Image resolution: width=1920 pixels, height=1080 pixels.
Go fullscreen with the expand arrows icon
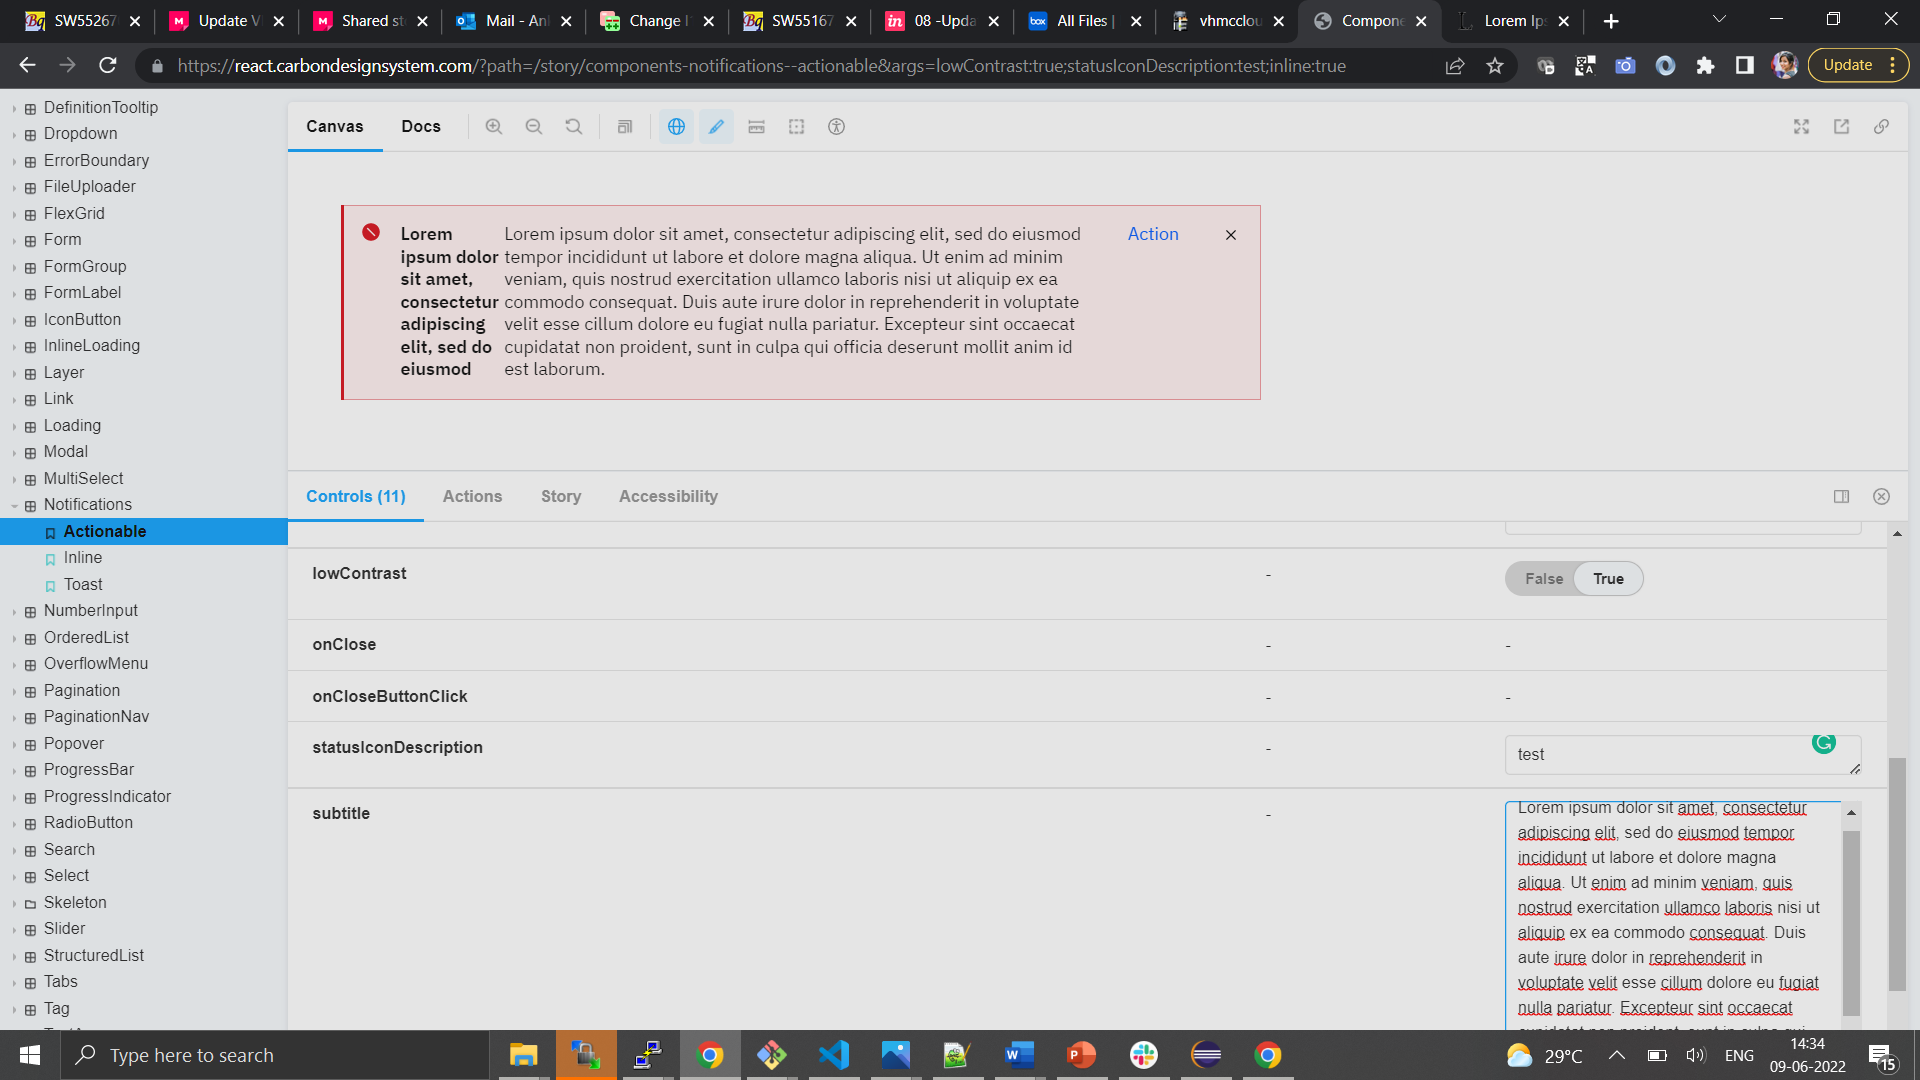1801,127
